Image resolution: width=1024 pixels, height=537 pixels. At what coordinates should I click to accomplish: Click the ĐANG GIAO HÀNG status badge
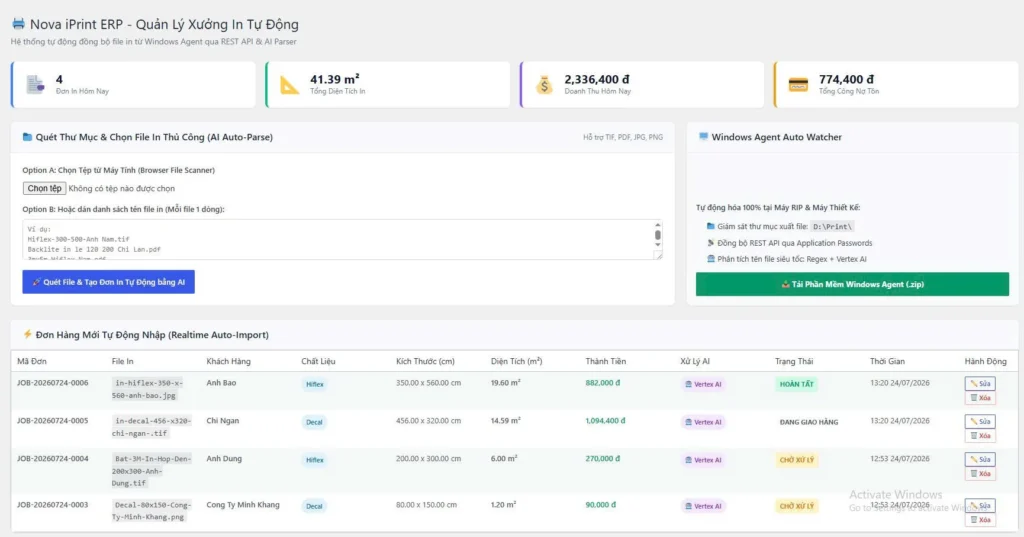[x=808, y=422]
